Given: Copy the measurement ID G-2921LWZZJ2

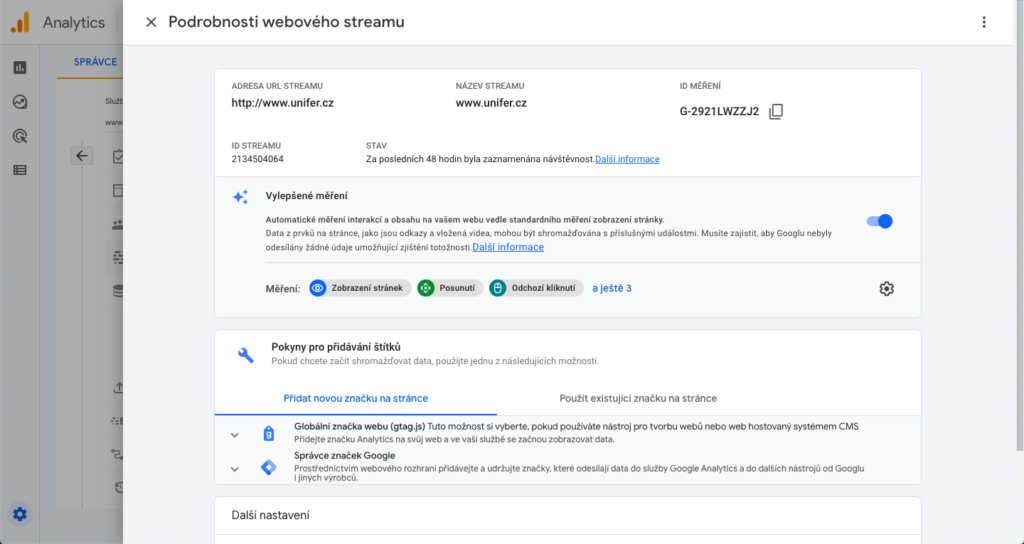Looking at the screenshot, I should tap(776, 112).
